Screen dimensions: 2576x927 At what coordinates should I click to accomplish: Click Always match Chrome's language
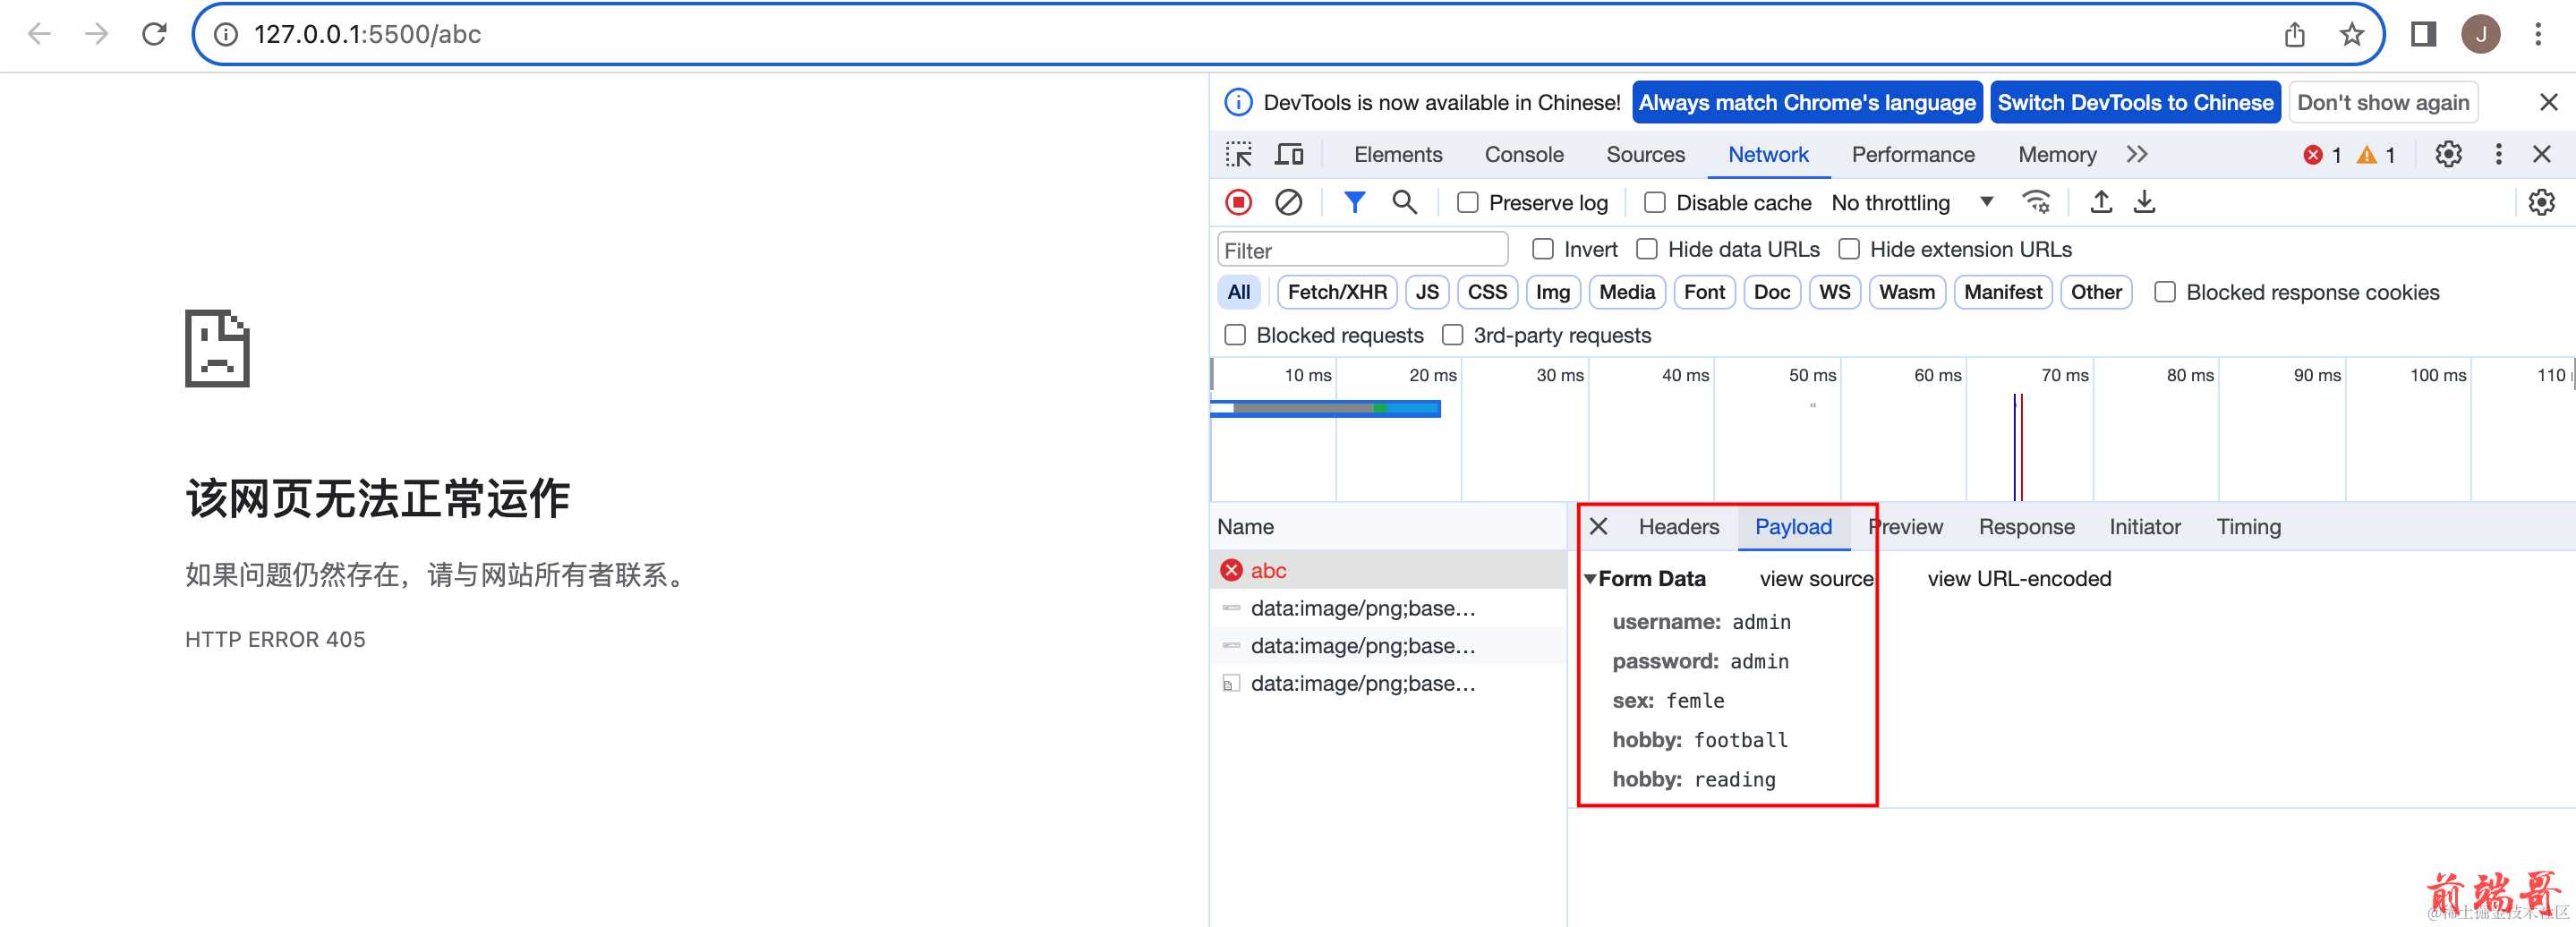(x=1807, y=102)
